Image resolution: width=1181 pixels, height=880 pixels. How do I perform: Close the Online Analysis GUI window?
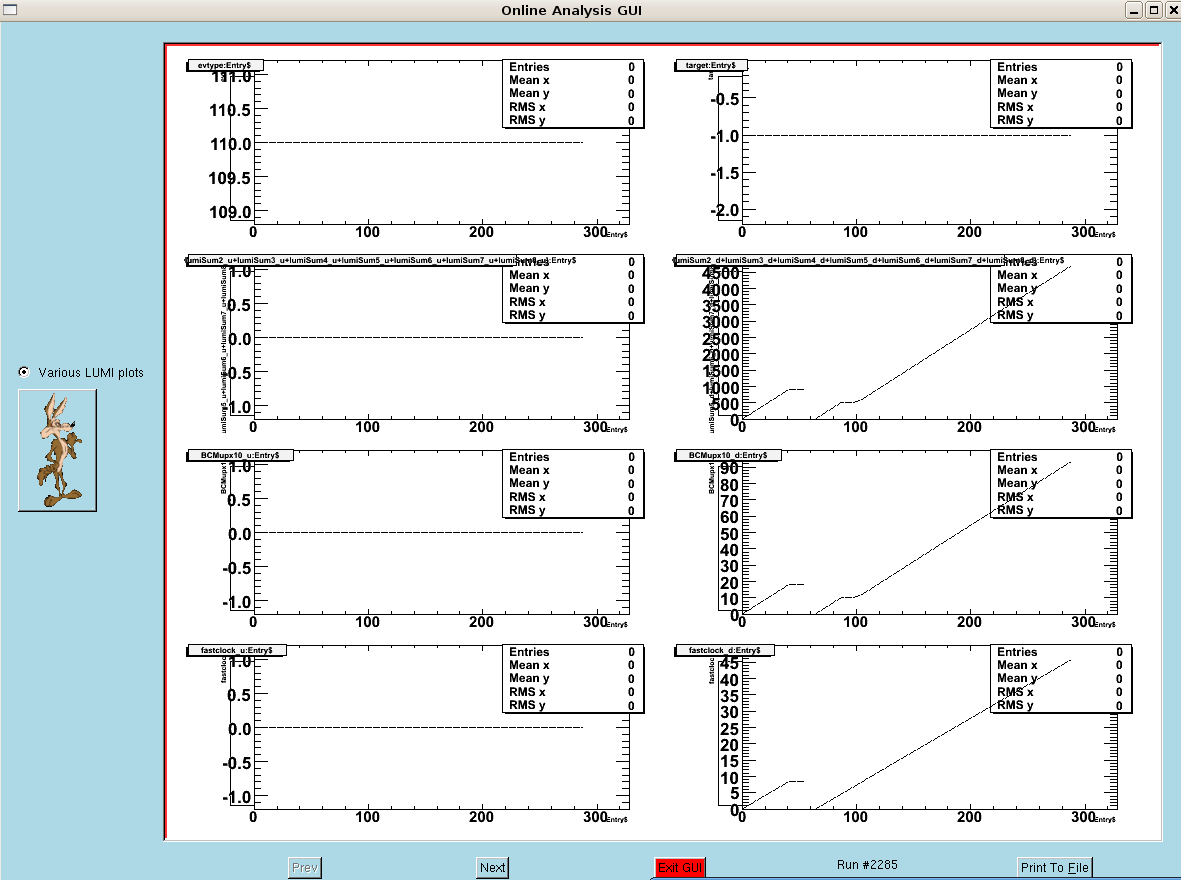click(1172, 10)
